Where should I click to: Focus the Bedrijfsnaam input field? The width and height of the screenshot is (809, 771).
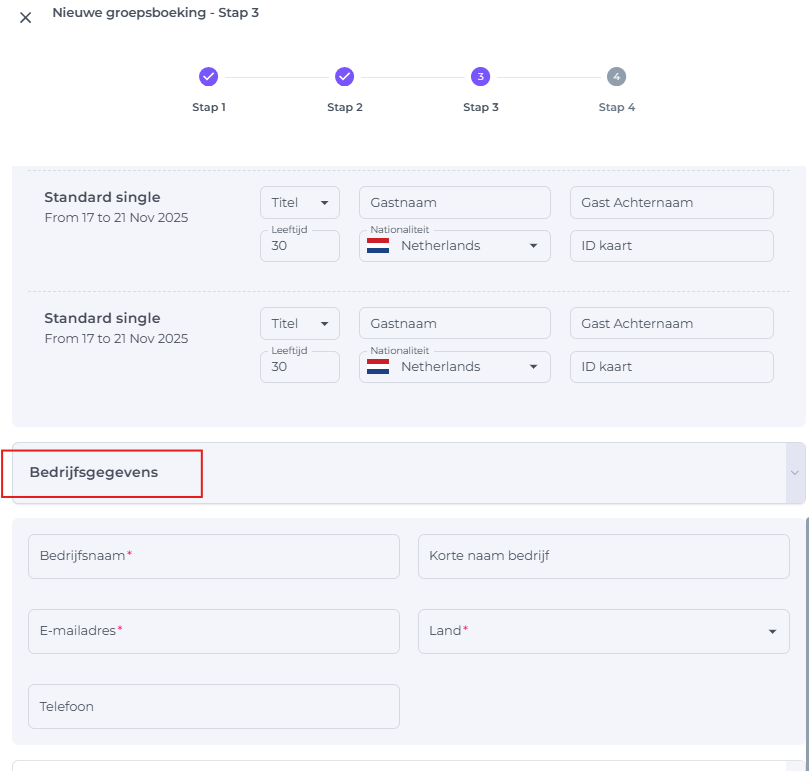[213, 556]
